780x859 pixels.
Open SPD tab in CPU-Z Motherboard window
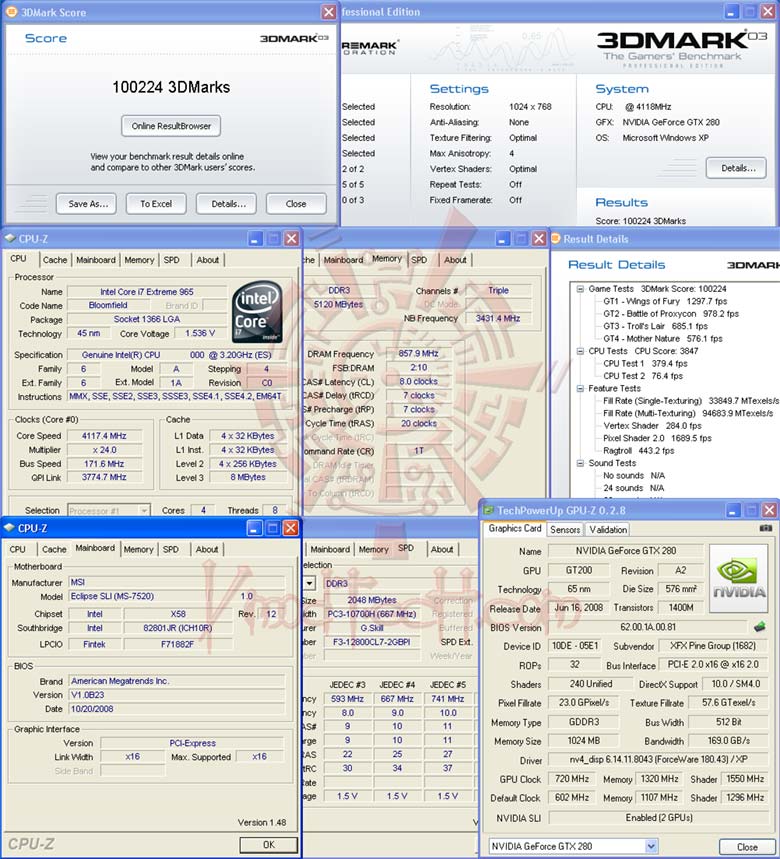pos(170,549)
